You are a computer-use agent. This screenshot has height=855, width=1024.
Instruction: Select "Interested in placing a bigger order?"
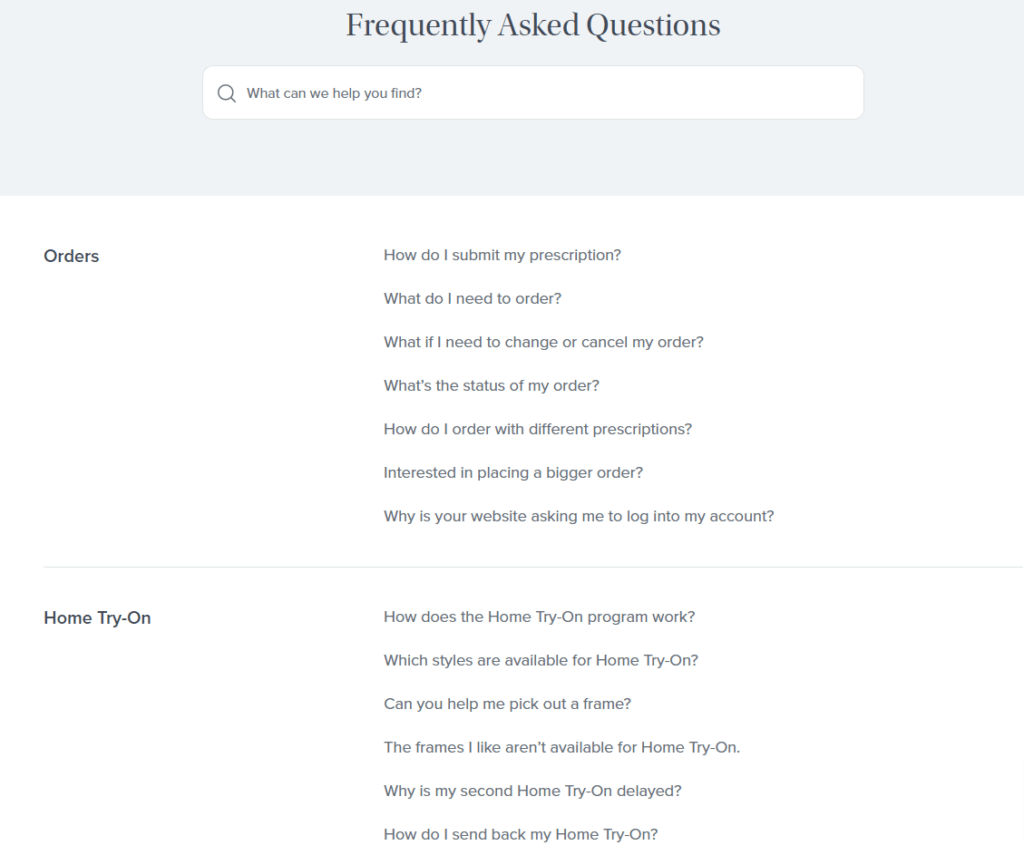pyautogui.click(x=513, y=473)
